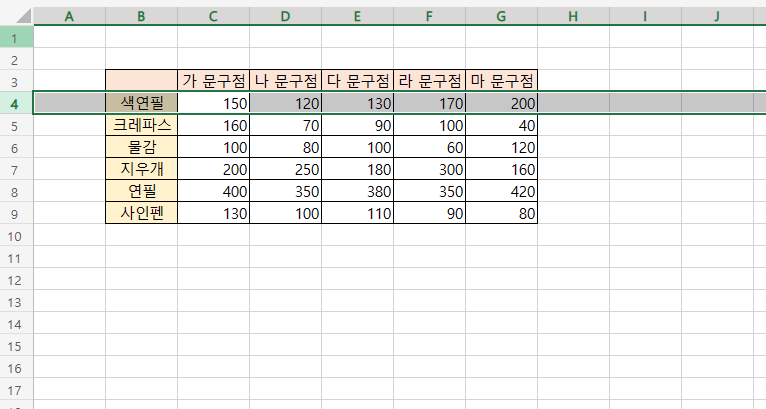This screenshot has height=409, width=766.
Task: Click the '크레파스' row label cell
Action: (x=141, y=125)
